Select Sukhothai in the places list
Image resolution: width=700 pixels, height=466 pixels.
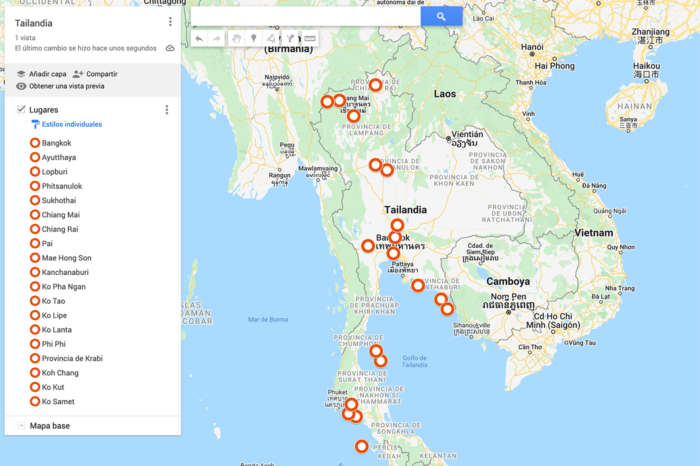(59, 200)
